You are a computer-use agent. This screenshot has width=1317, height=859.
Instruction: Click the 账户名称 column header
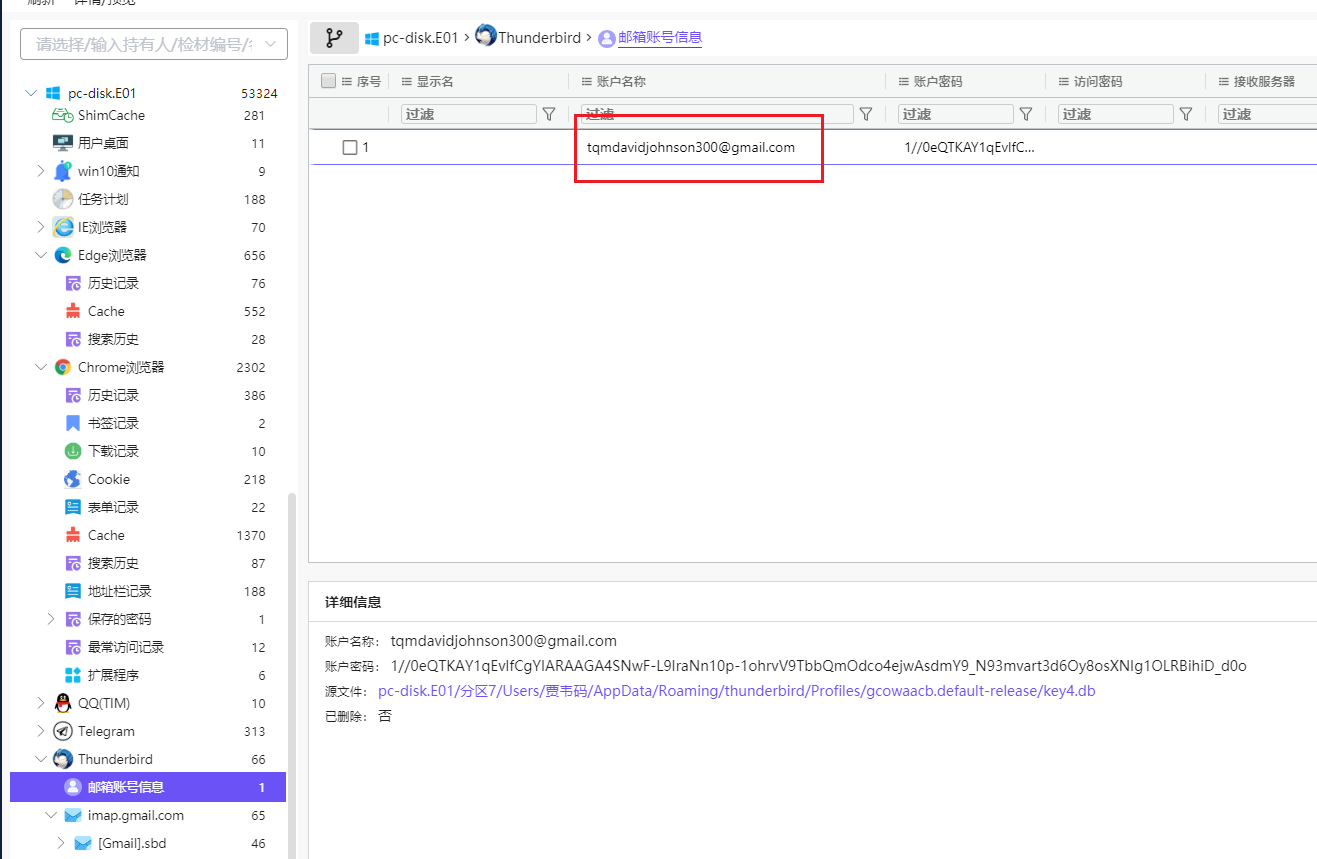pyautogui.click(x=621, y=81)
